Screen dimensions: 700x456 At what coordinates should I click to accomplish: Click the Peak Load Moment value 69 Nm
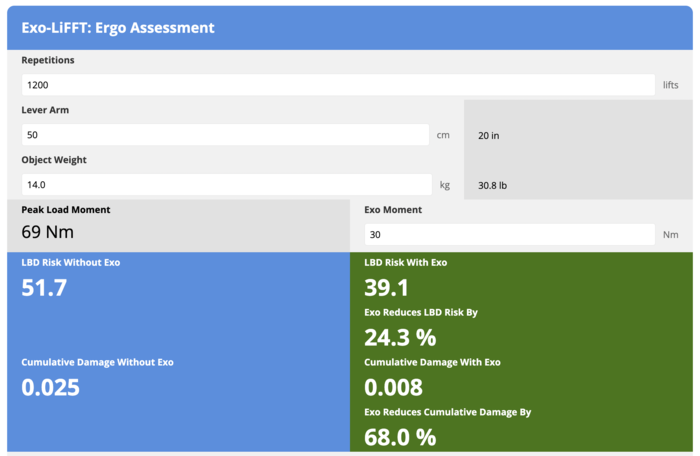(x=49, y=233)
